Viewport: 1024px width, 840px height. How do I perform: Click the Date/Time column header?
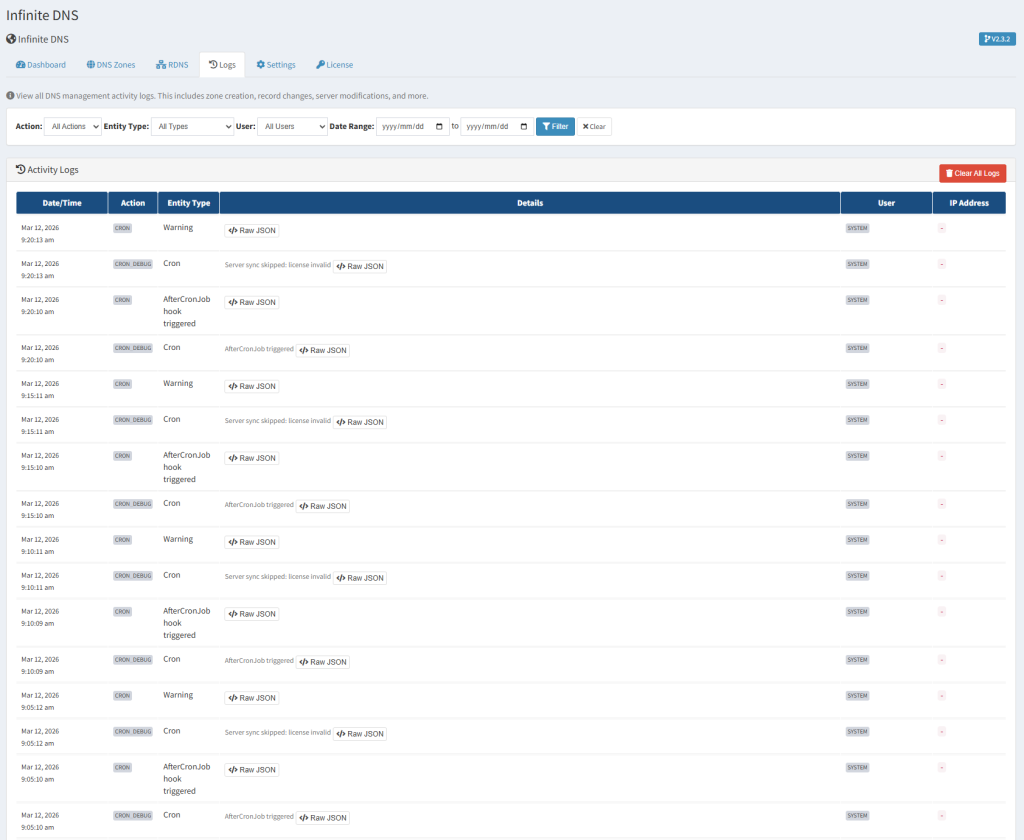[62, 203]
